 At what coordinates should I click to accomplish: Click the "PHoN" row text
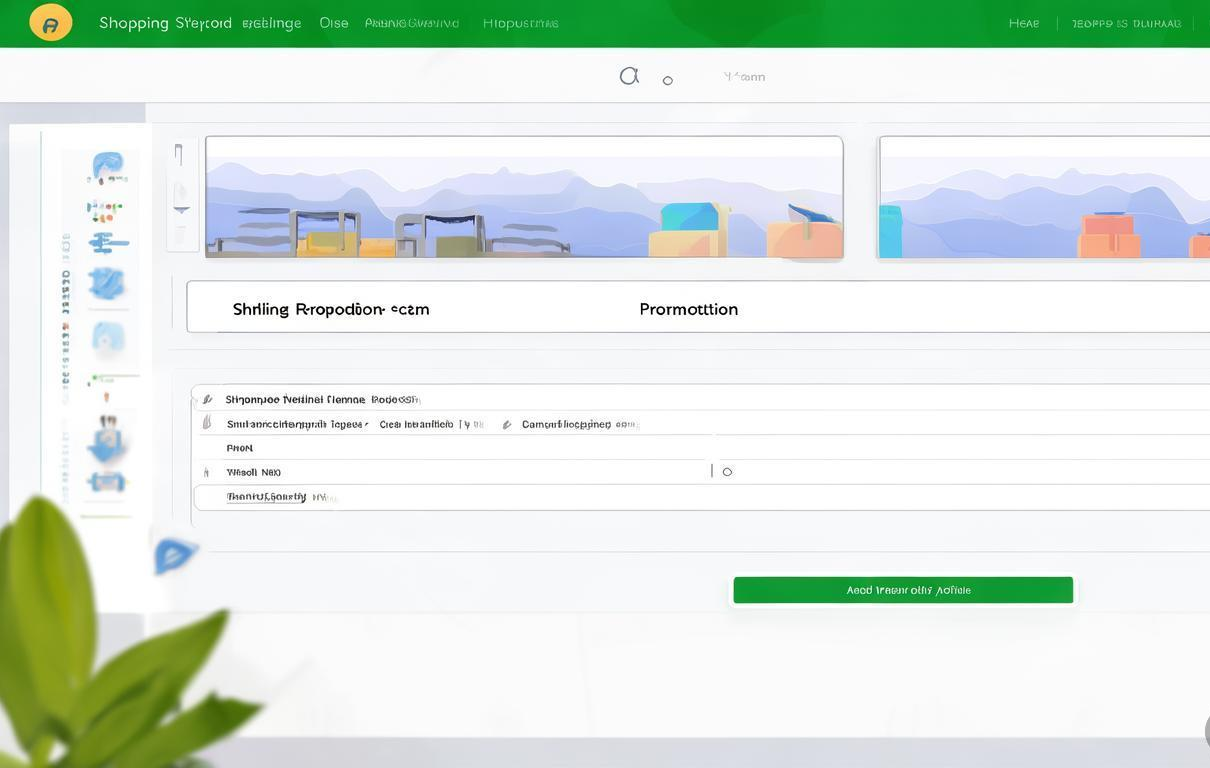(x=240, y=448)
